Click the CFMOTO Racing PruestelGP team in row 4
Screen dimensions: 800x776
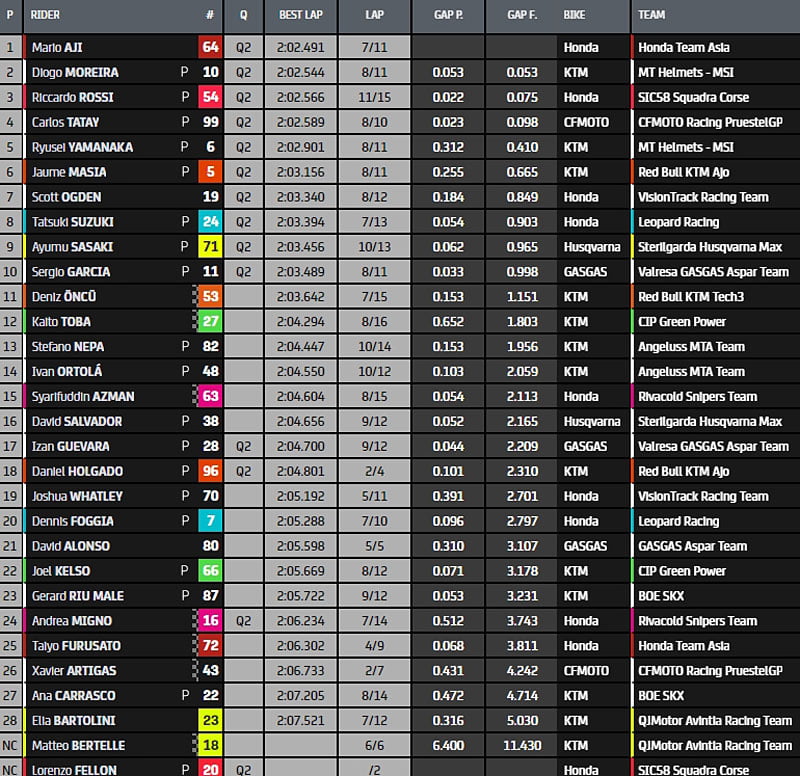(711, 122)
